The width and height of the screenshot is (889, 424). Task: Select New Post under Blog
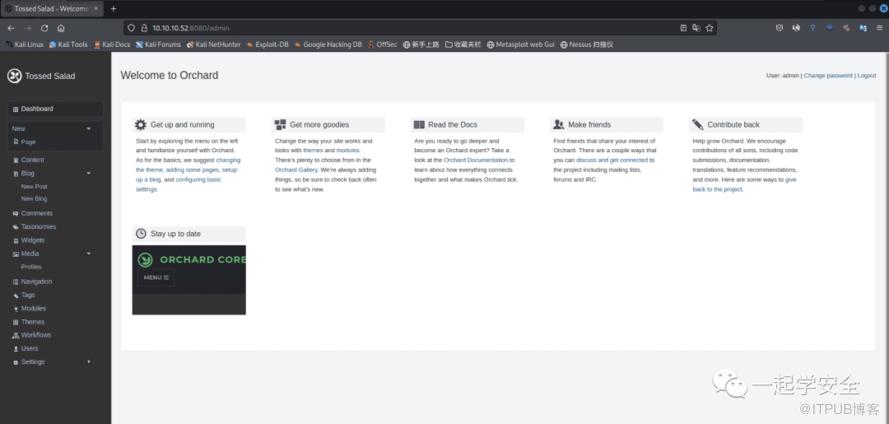tap(34, 186)
